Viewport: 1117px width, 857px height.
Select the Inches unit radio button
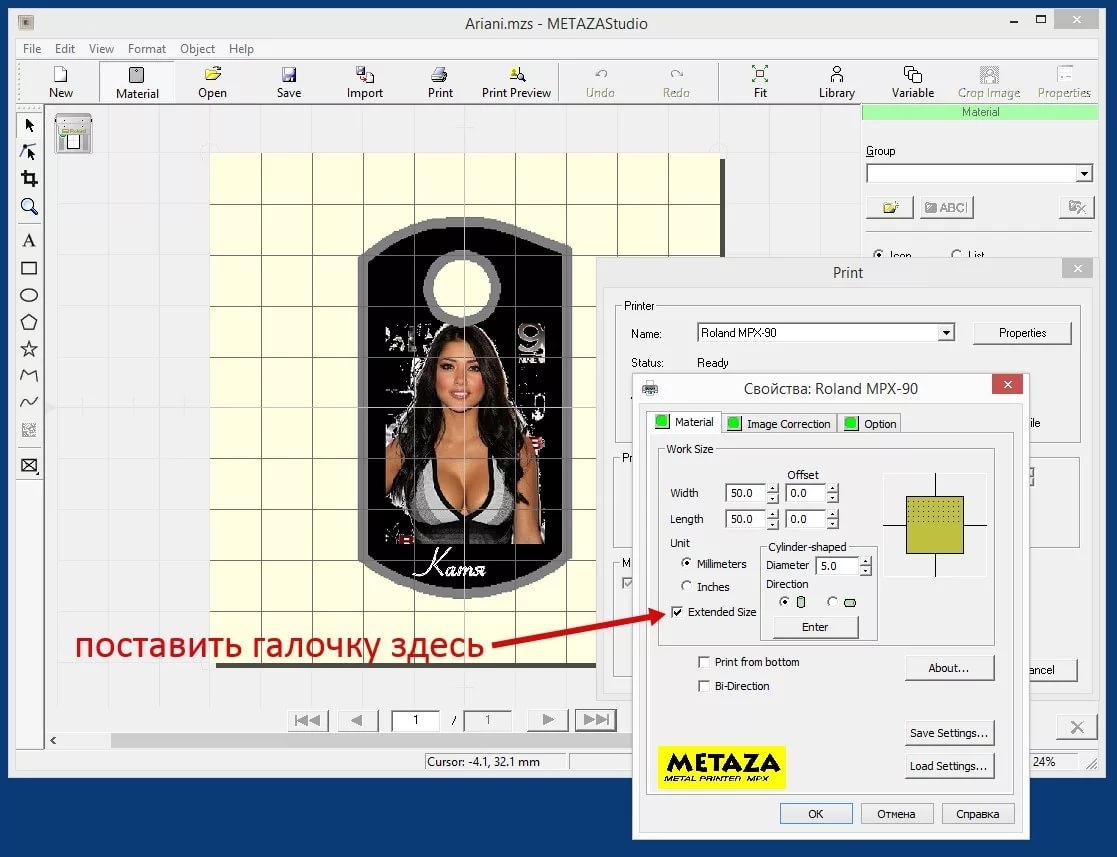coord(686,587)
